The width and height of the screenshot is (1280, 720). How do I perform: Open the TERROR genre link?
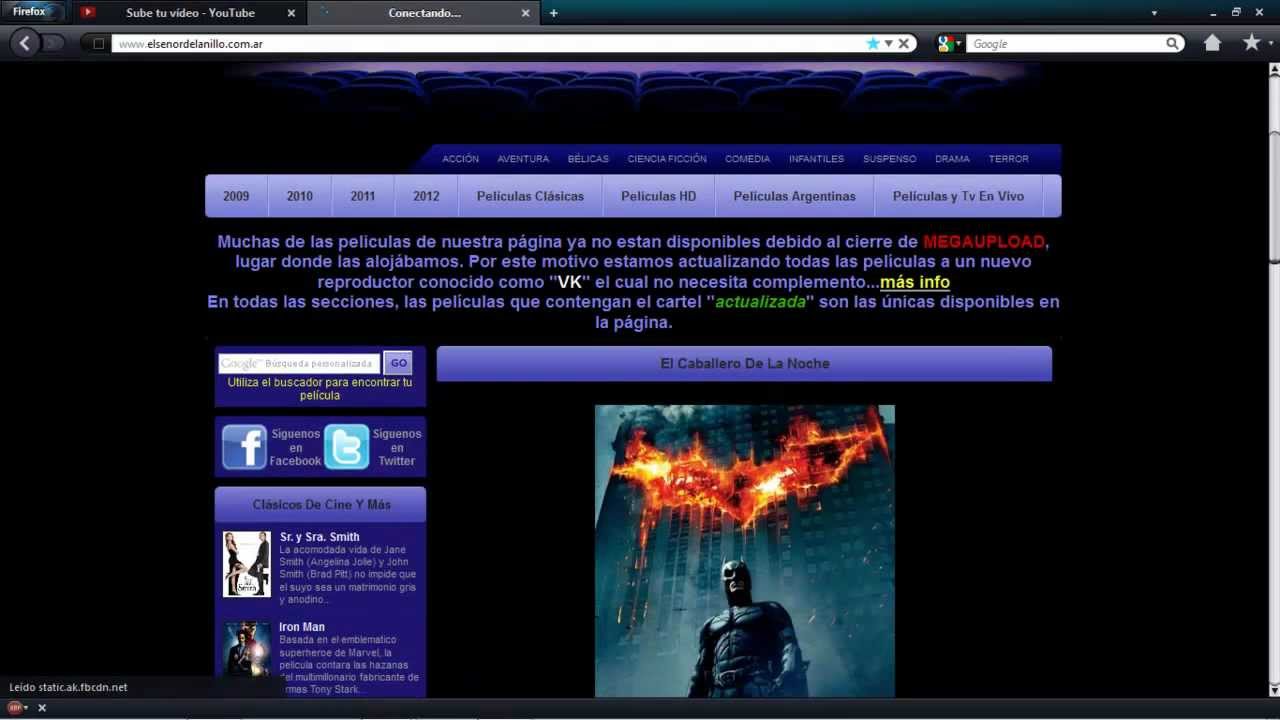(x=1009, y=159)
